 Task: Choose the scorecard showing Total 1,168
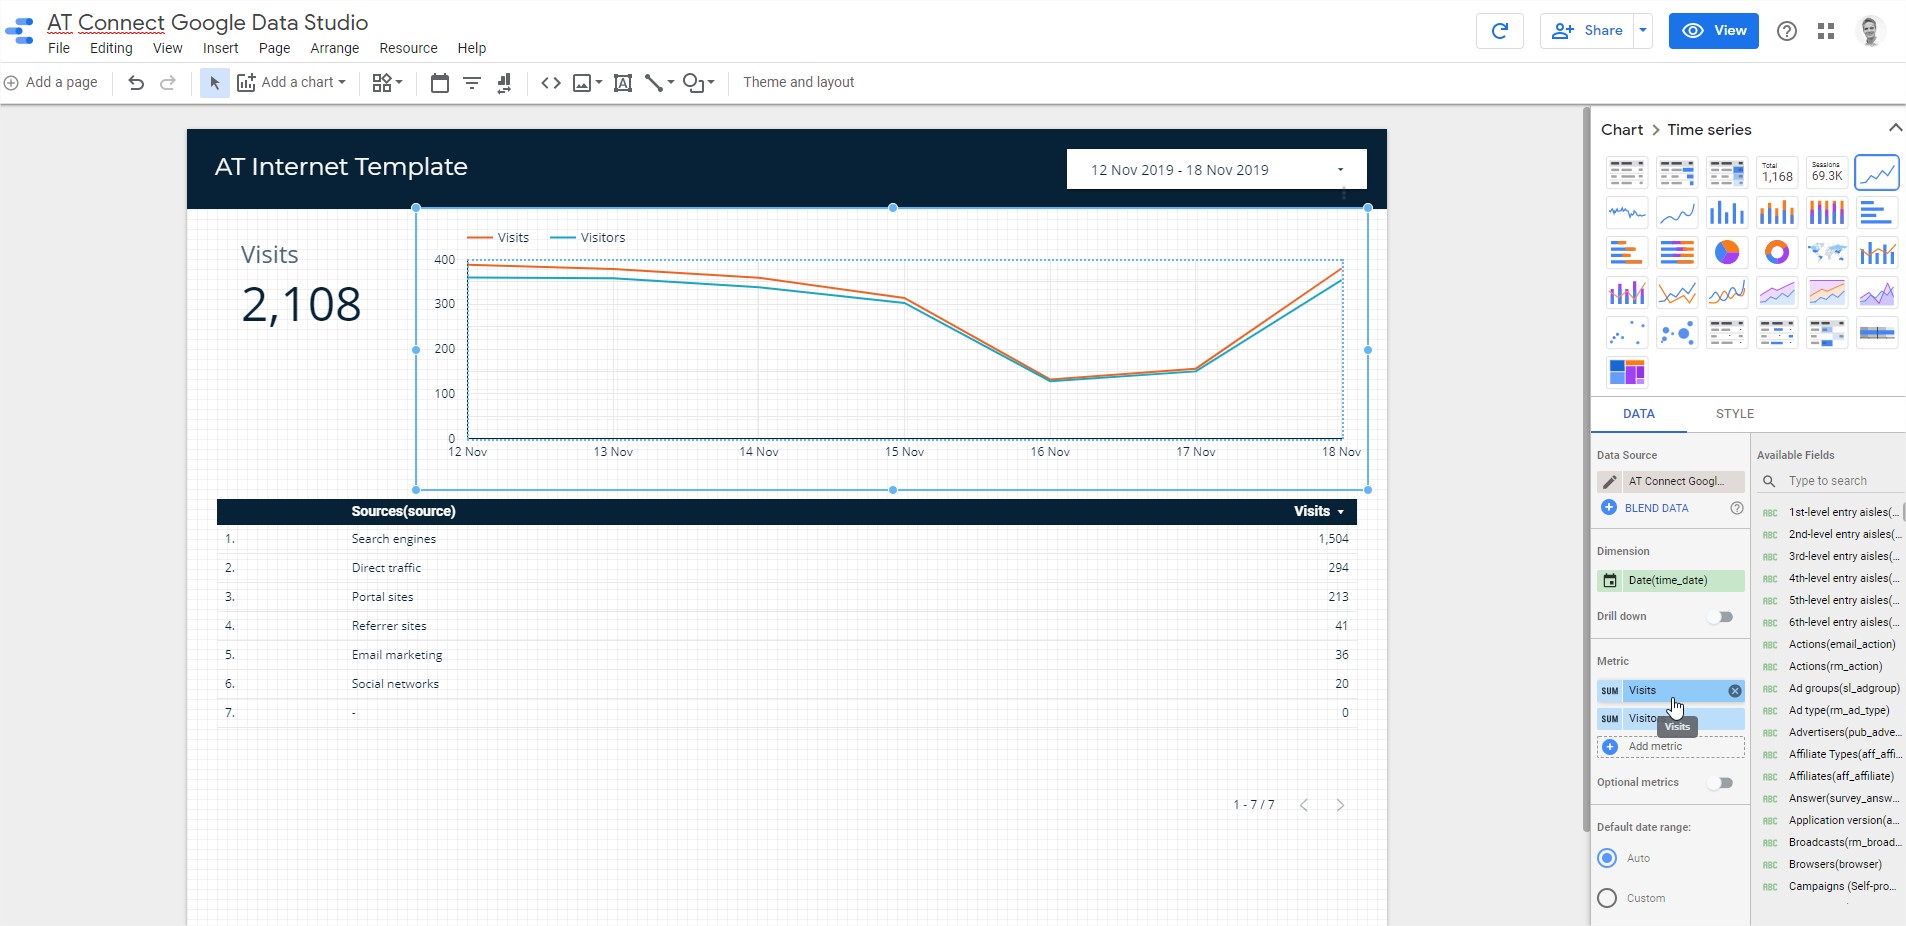(1777, 172)
